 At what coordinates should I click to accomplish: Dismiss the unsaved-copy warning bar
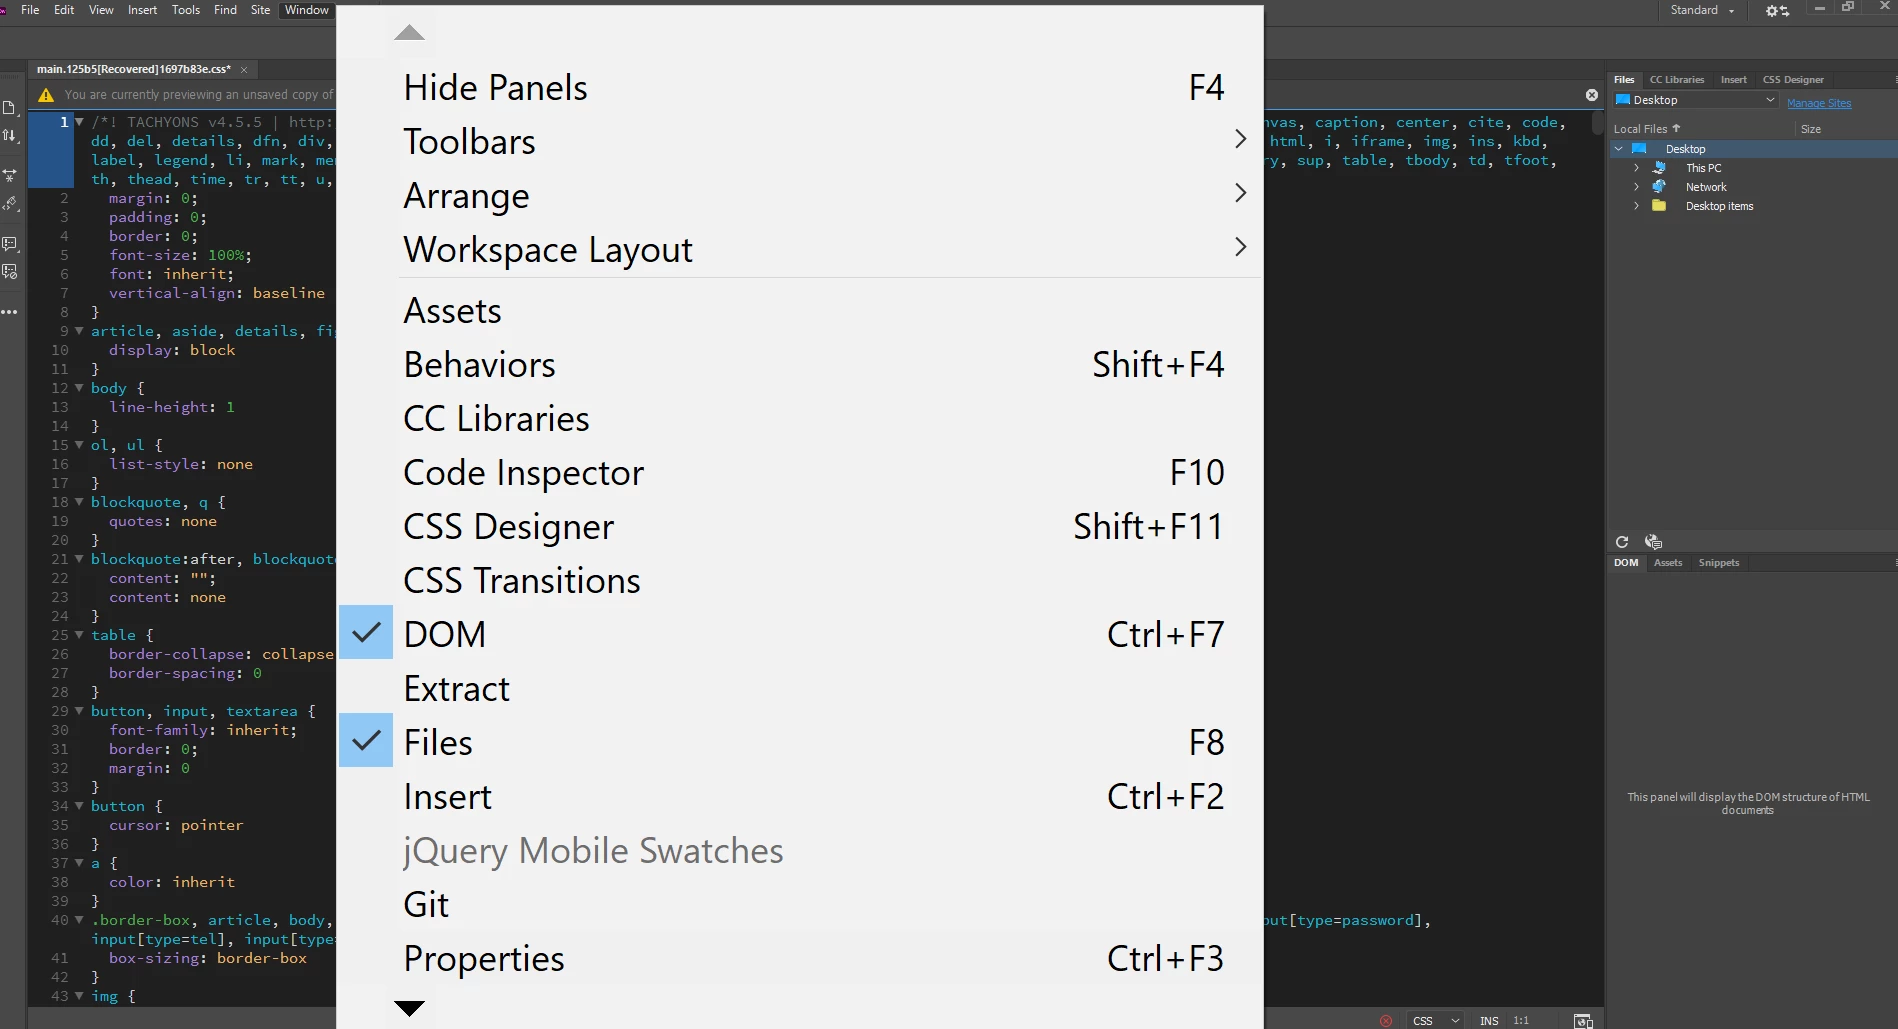tap(1591, 95)
